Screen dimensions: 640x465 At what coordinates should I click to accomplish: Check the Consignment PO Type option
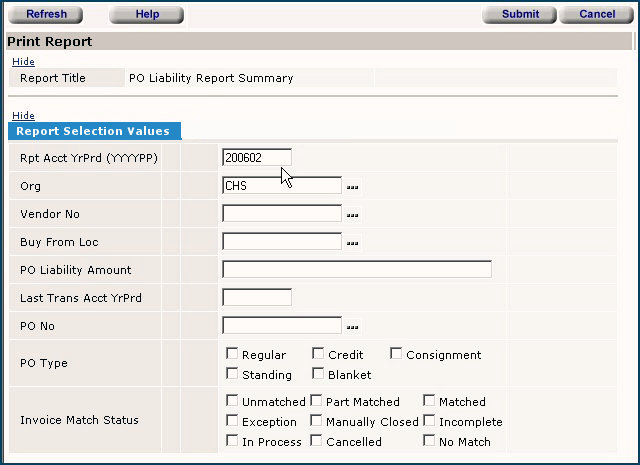(x=396, y=354)
